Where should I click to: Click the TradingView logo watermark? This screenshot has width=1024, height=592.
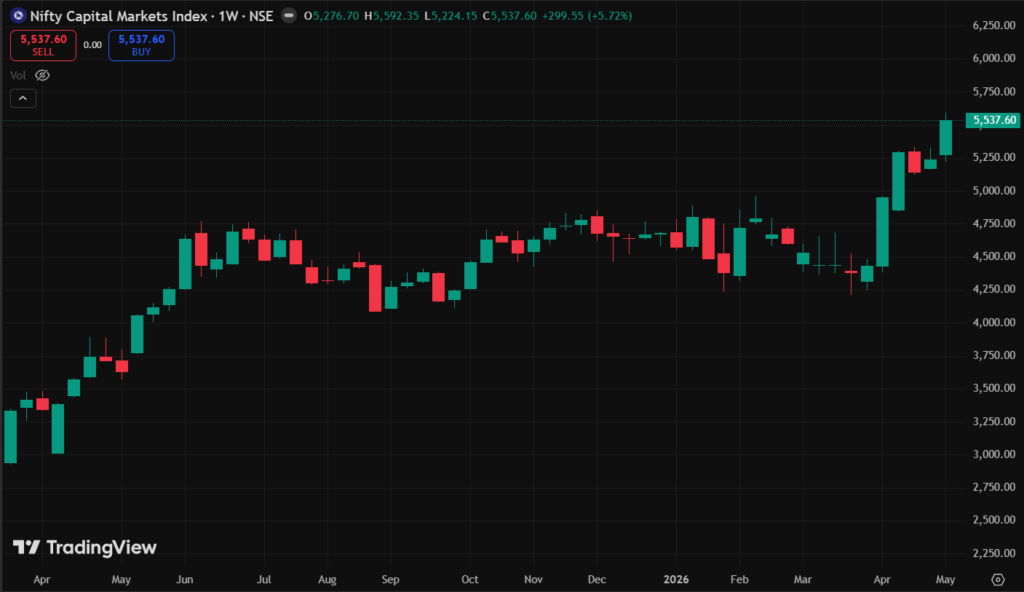[x=85, y=548]
